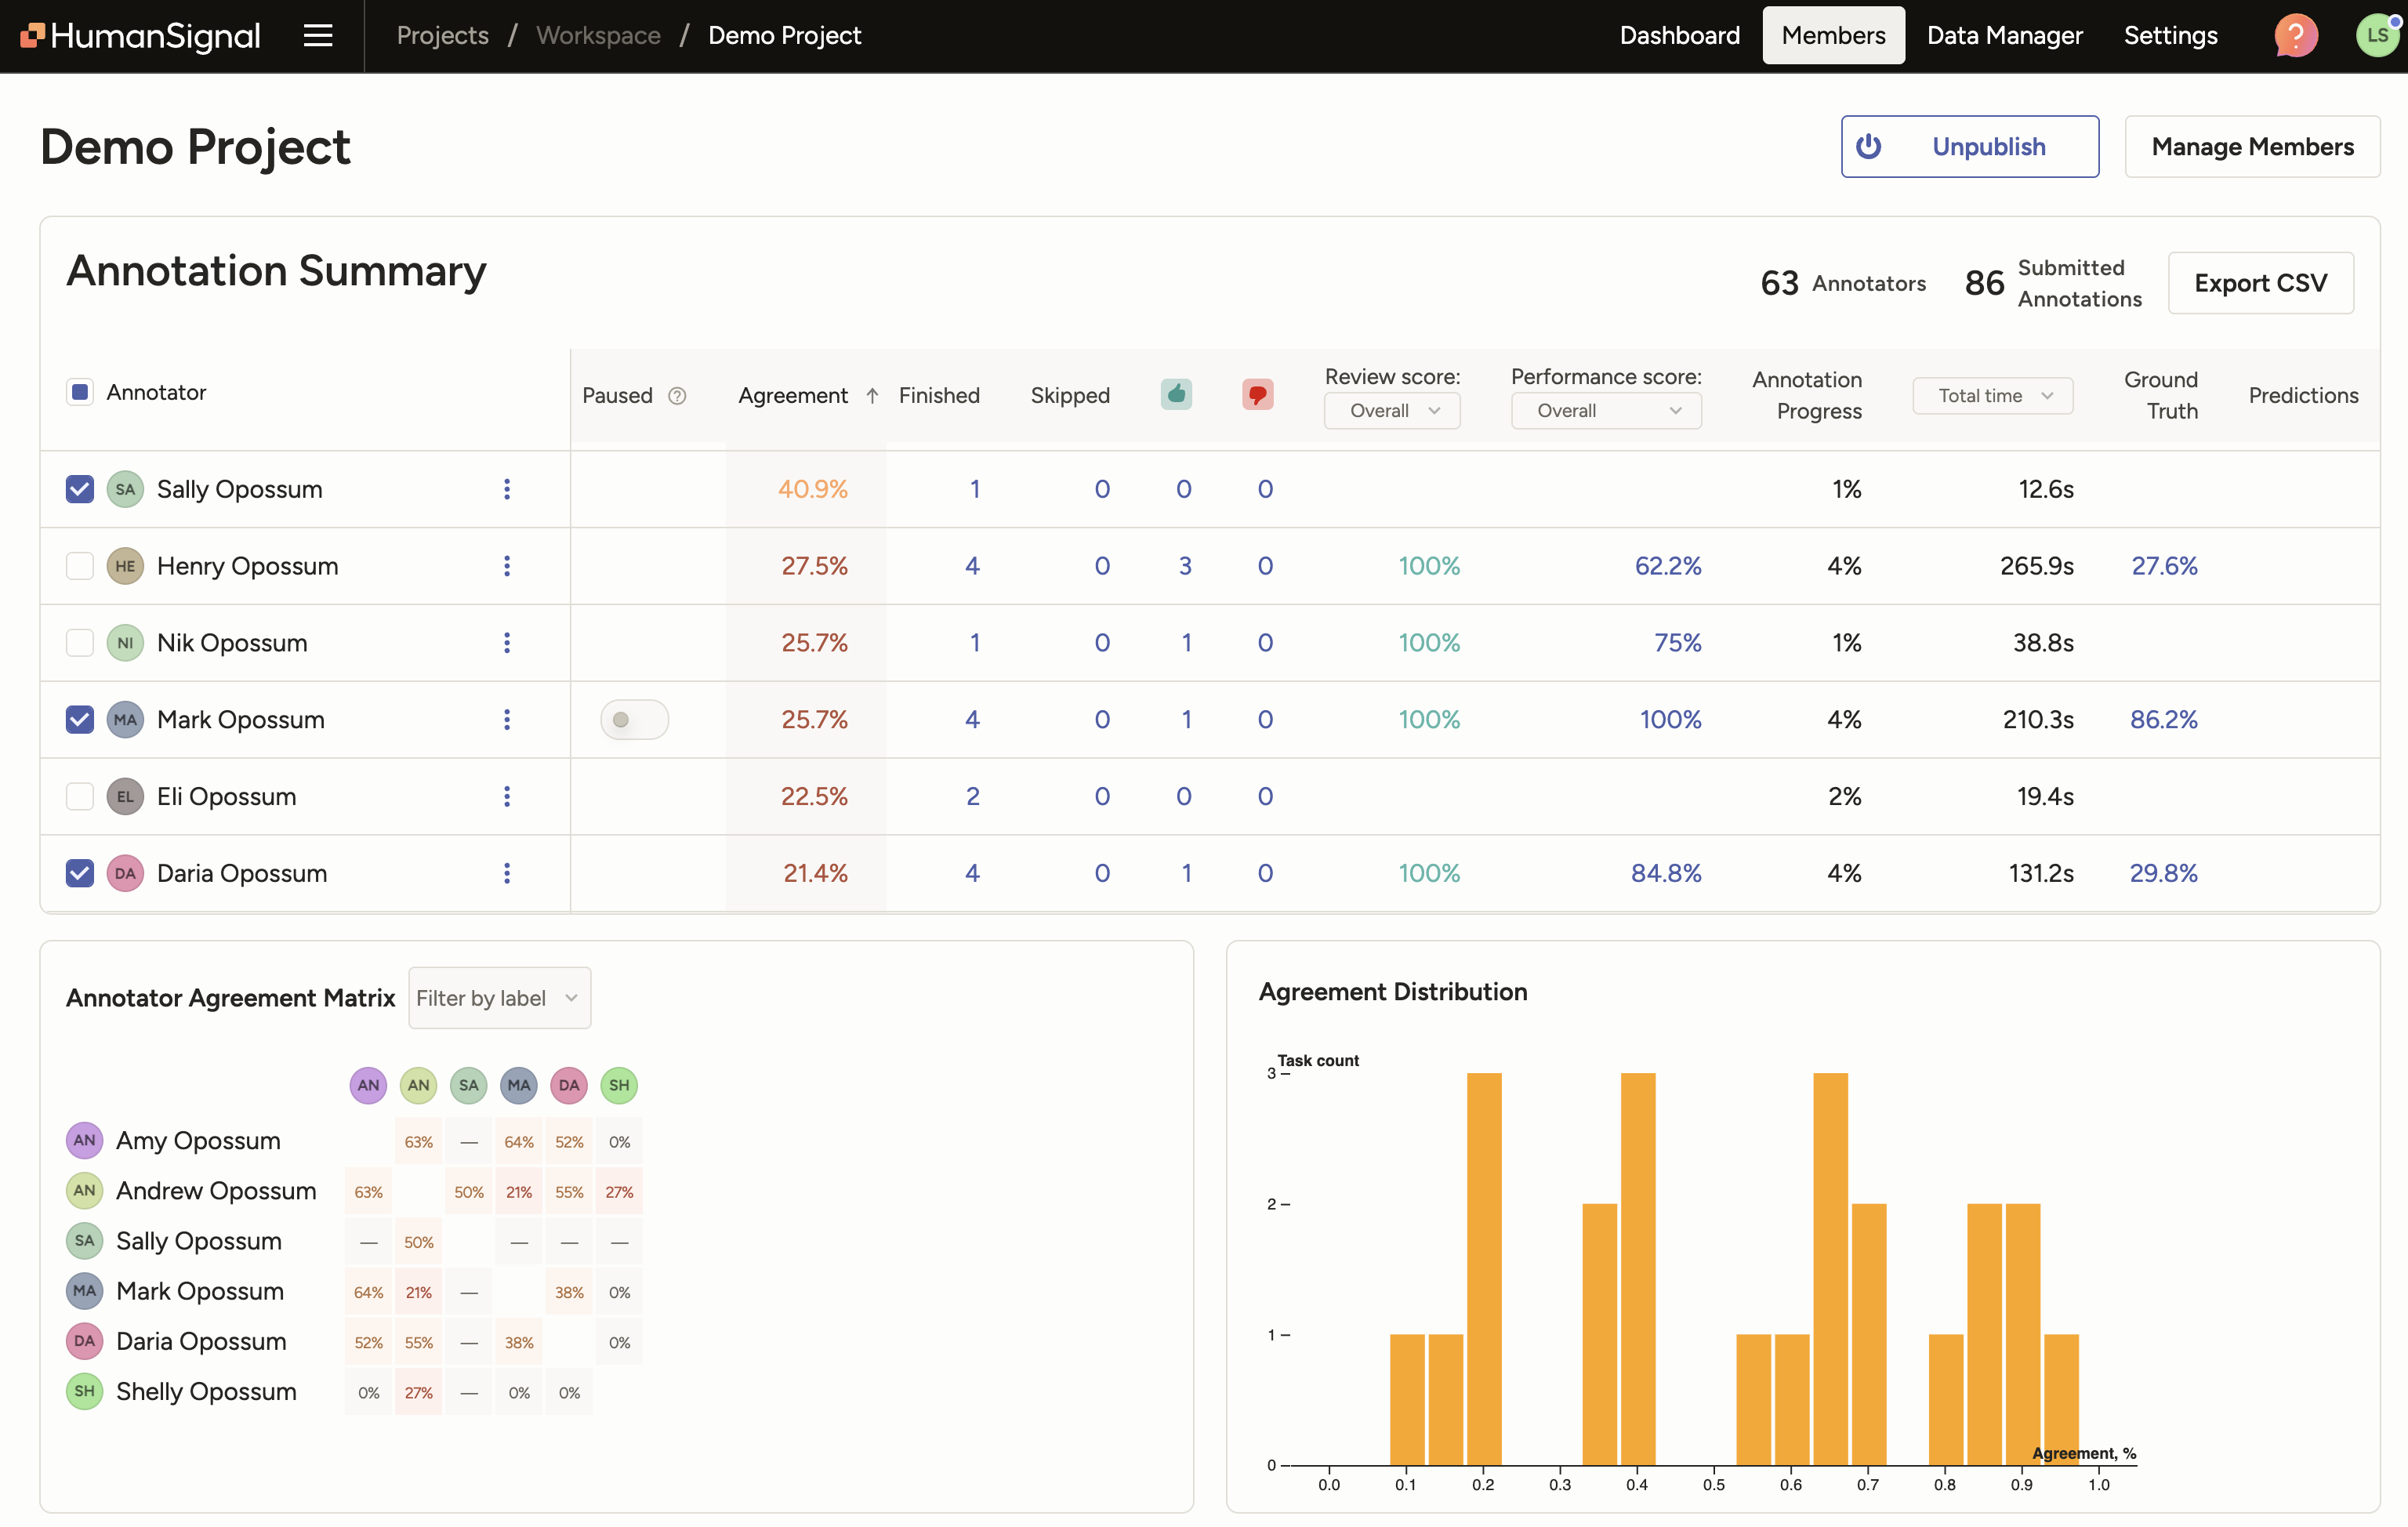Switch to the Data Manager tab

(x=2004, y=35)
